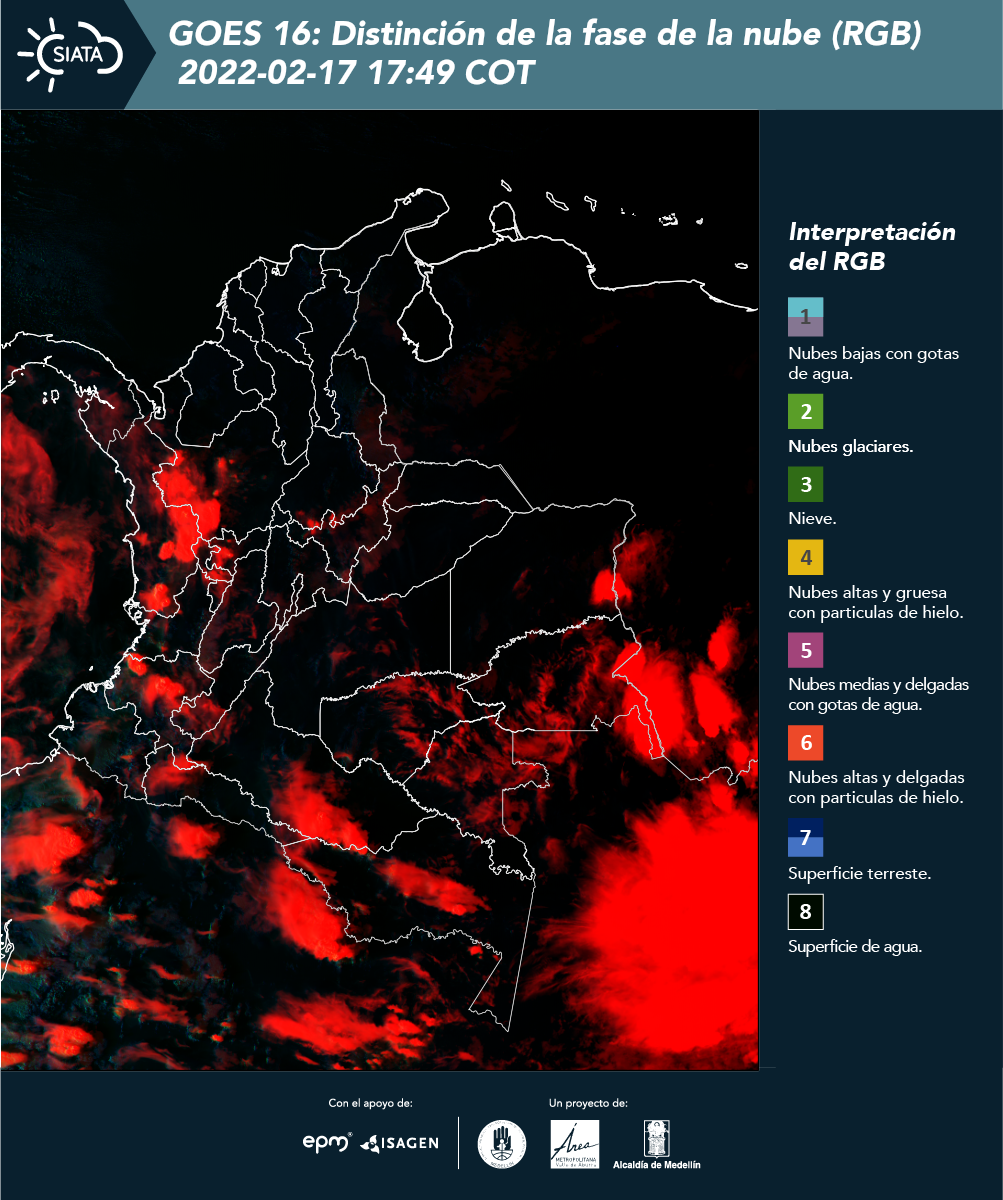Select green legend swatch number 2
The width and height of the screenshot is (1003, 1200).
(805, 411)
